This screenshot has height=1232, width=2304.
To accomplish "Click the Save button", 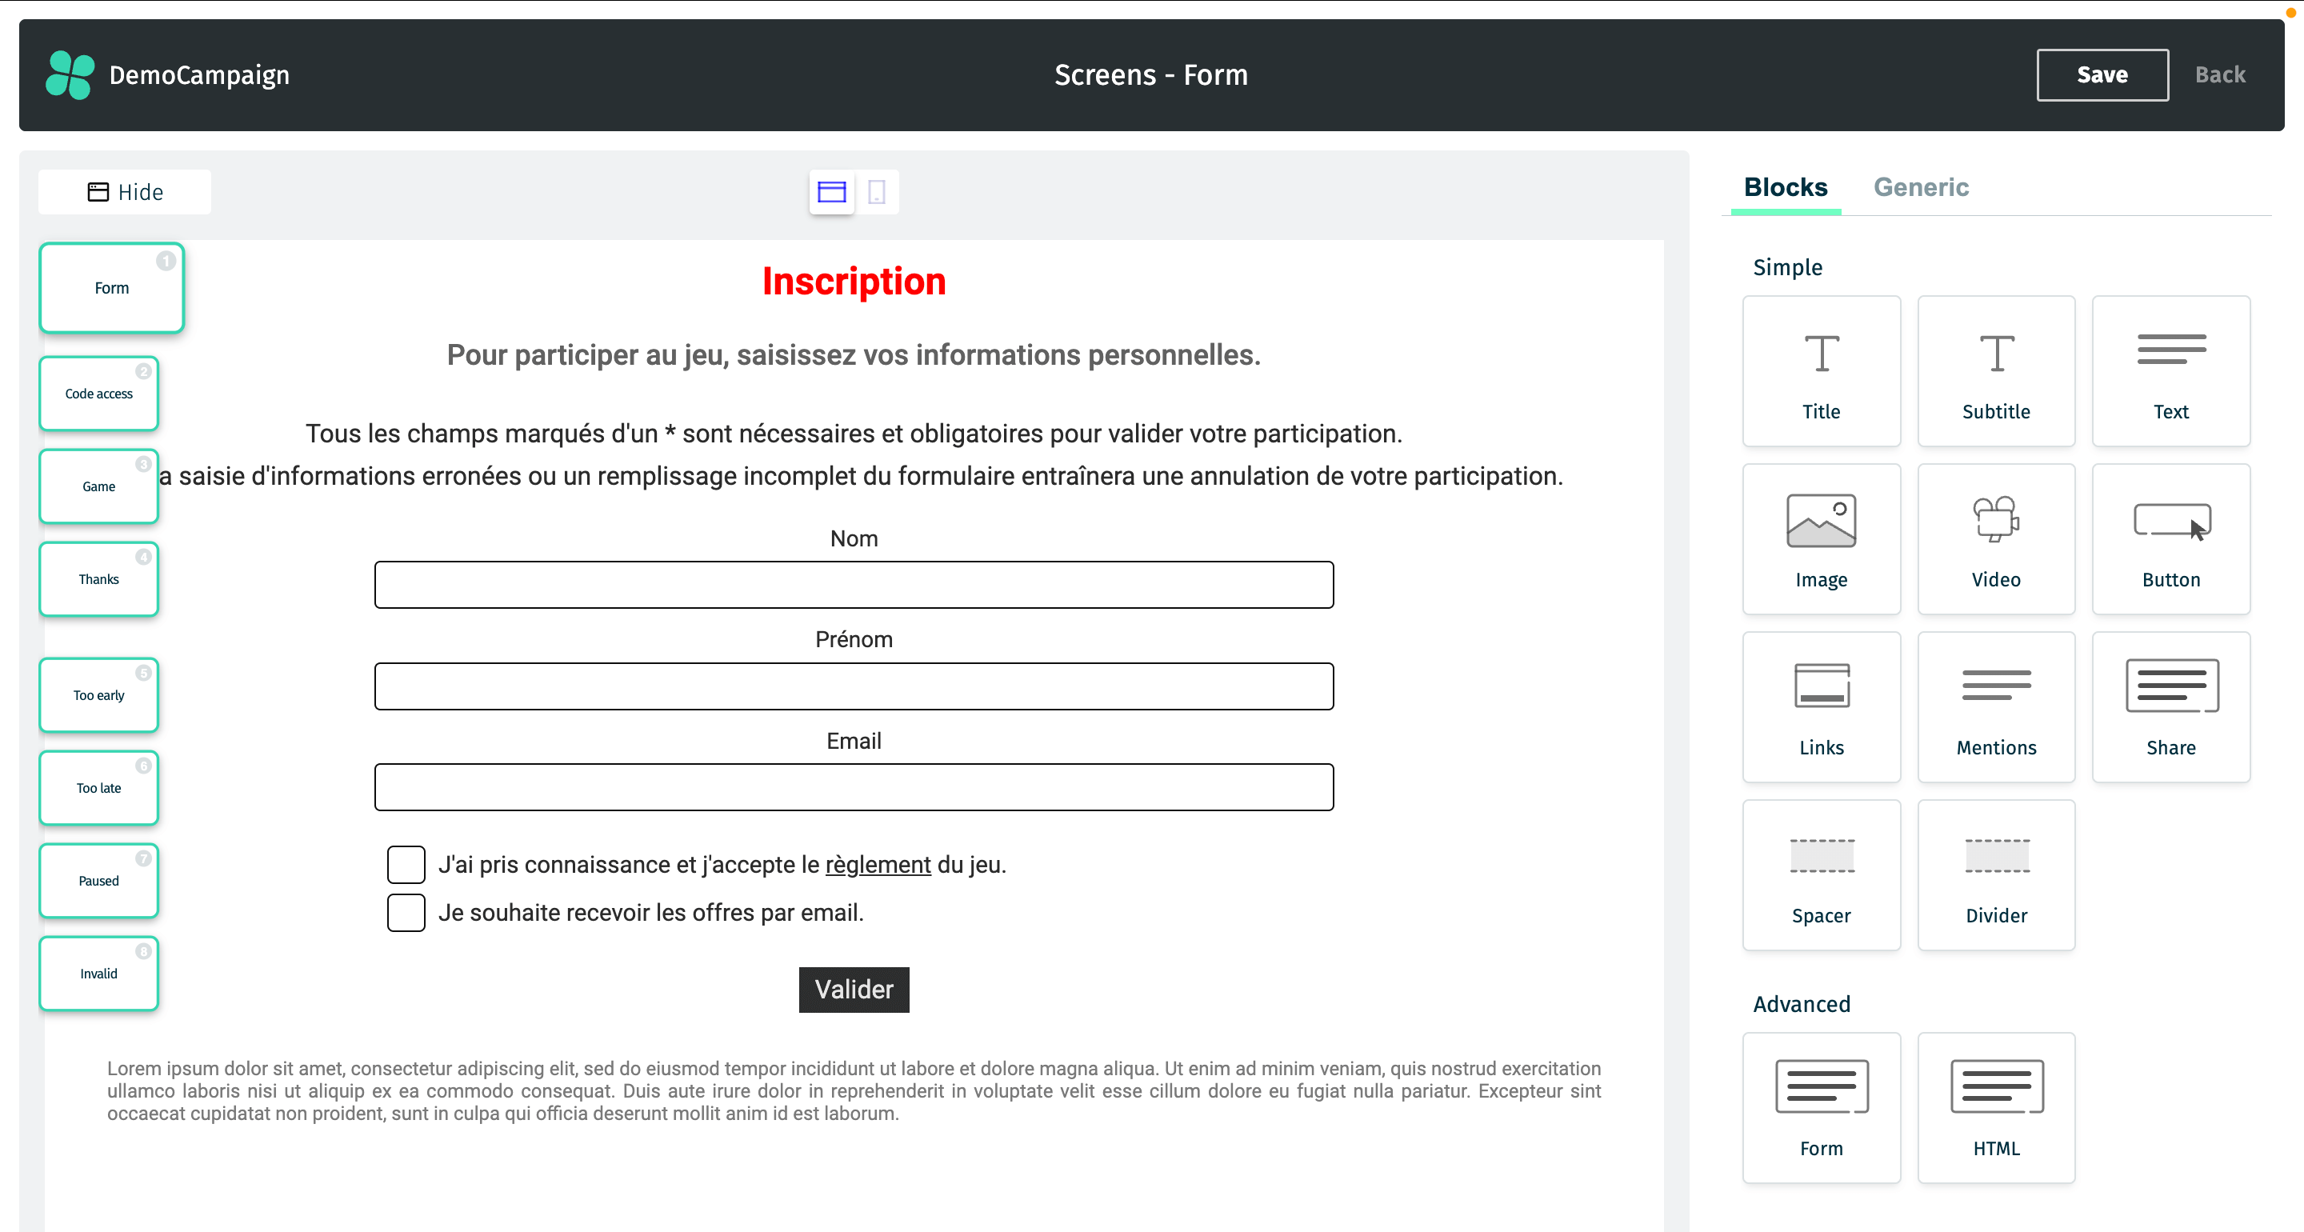I will pos(2102,75).
